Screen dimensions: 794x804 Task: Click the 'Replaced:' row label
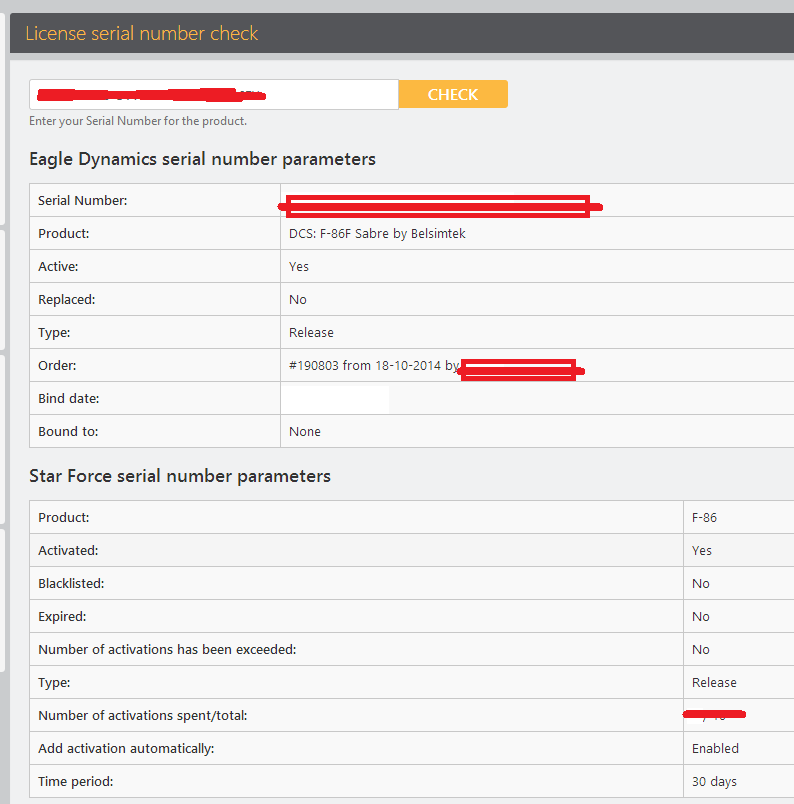click(x=65, y=300)
